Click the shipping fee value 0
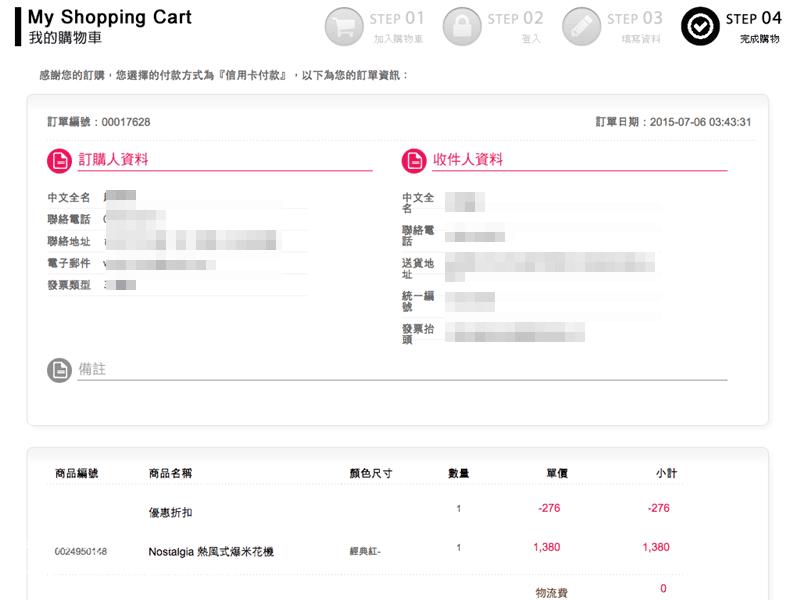This screenshot has width=800, height=600. [663, 589]
